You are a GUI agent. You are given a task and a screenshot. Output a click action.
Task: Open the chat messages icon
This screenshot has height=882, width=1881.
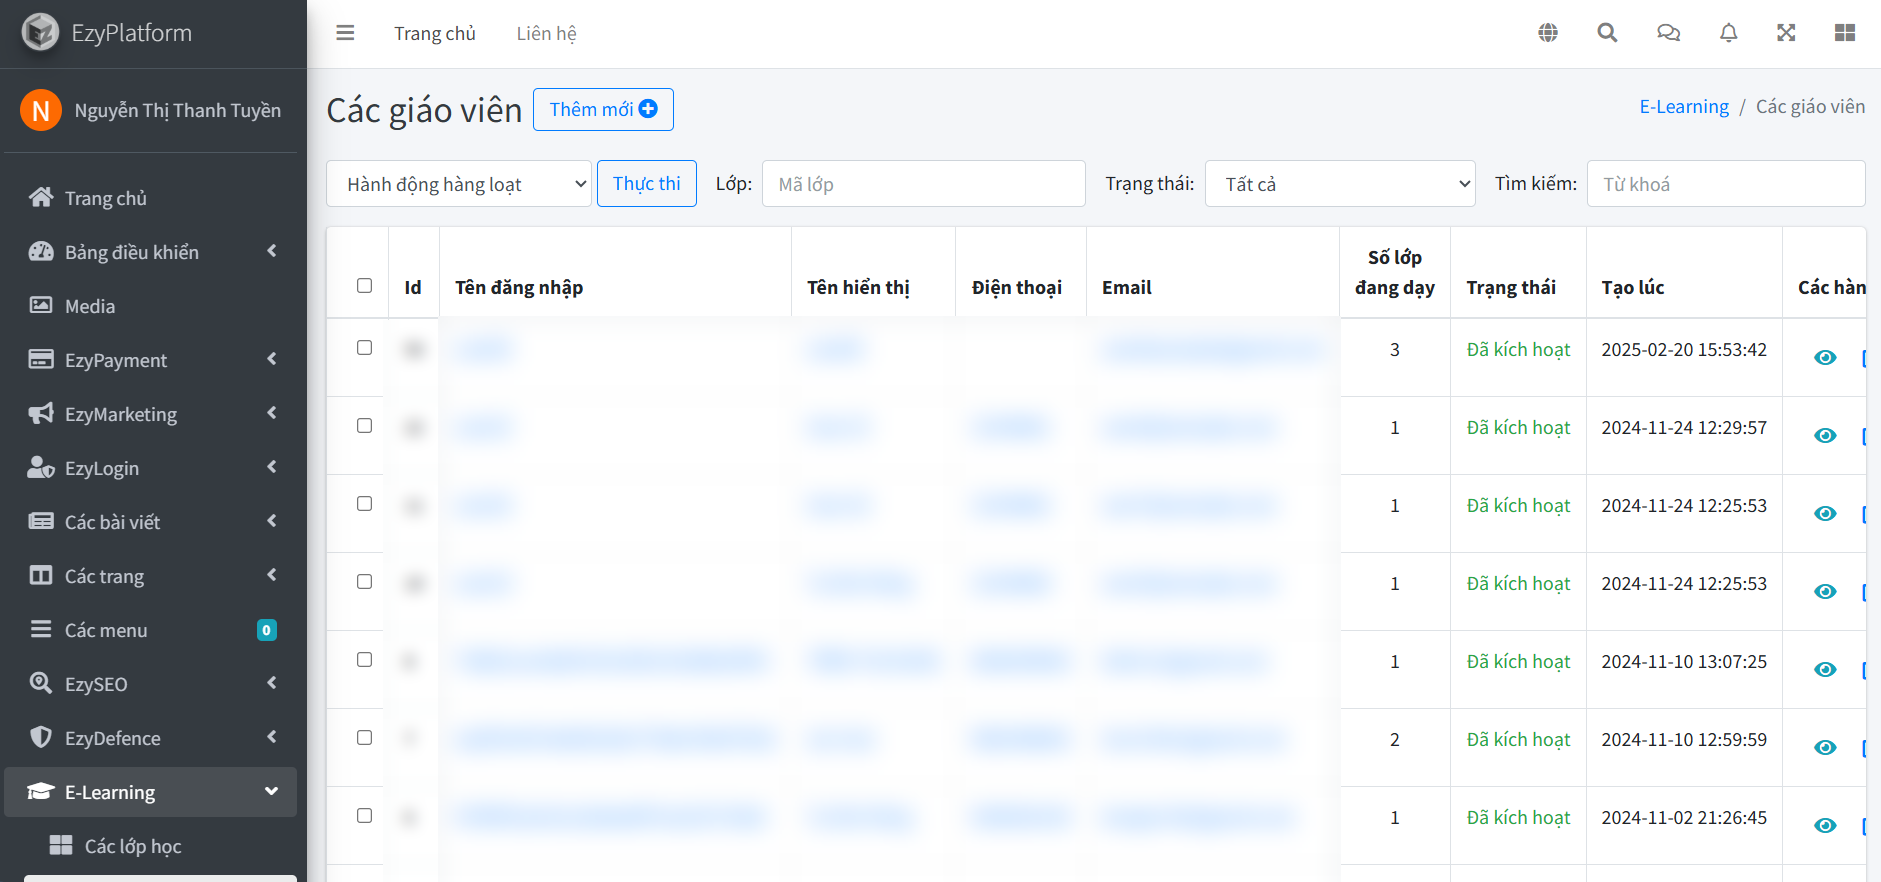(1668, 33)
